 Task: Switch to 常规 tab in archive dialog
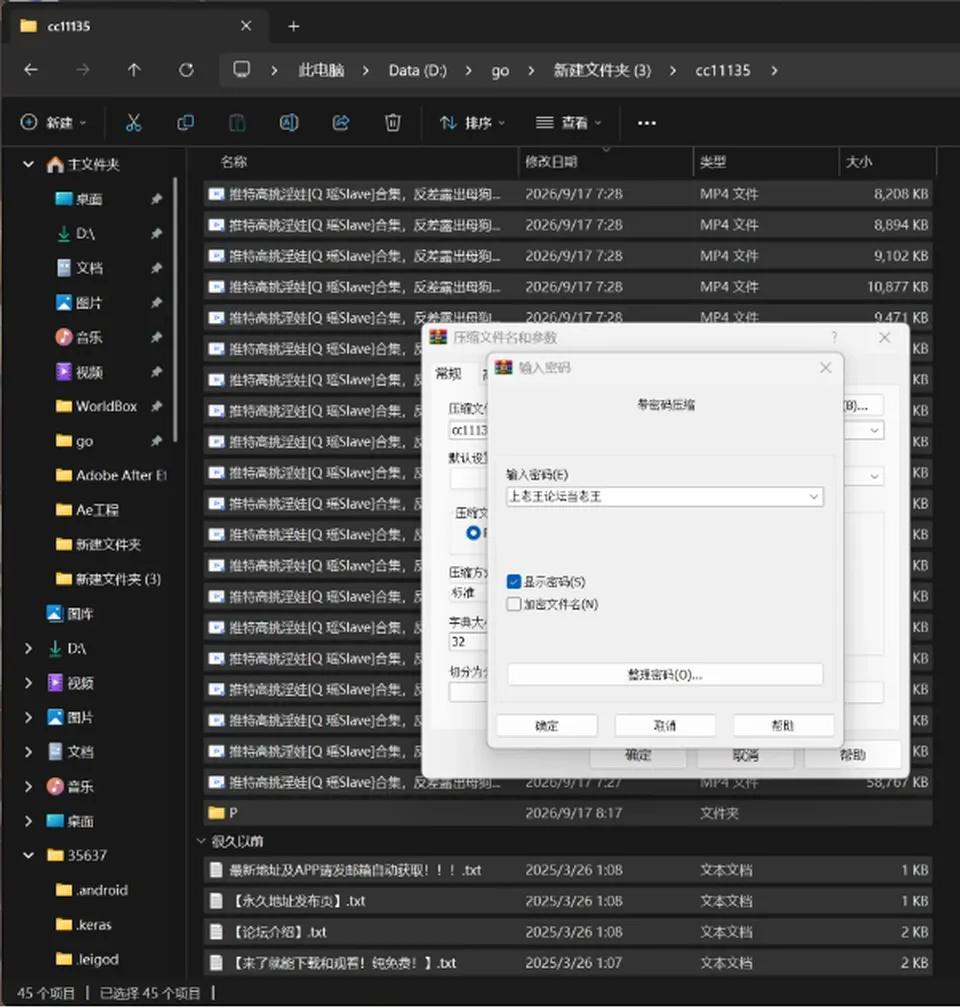(x=449, y=374)
